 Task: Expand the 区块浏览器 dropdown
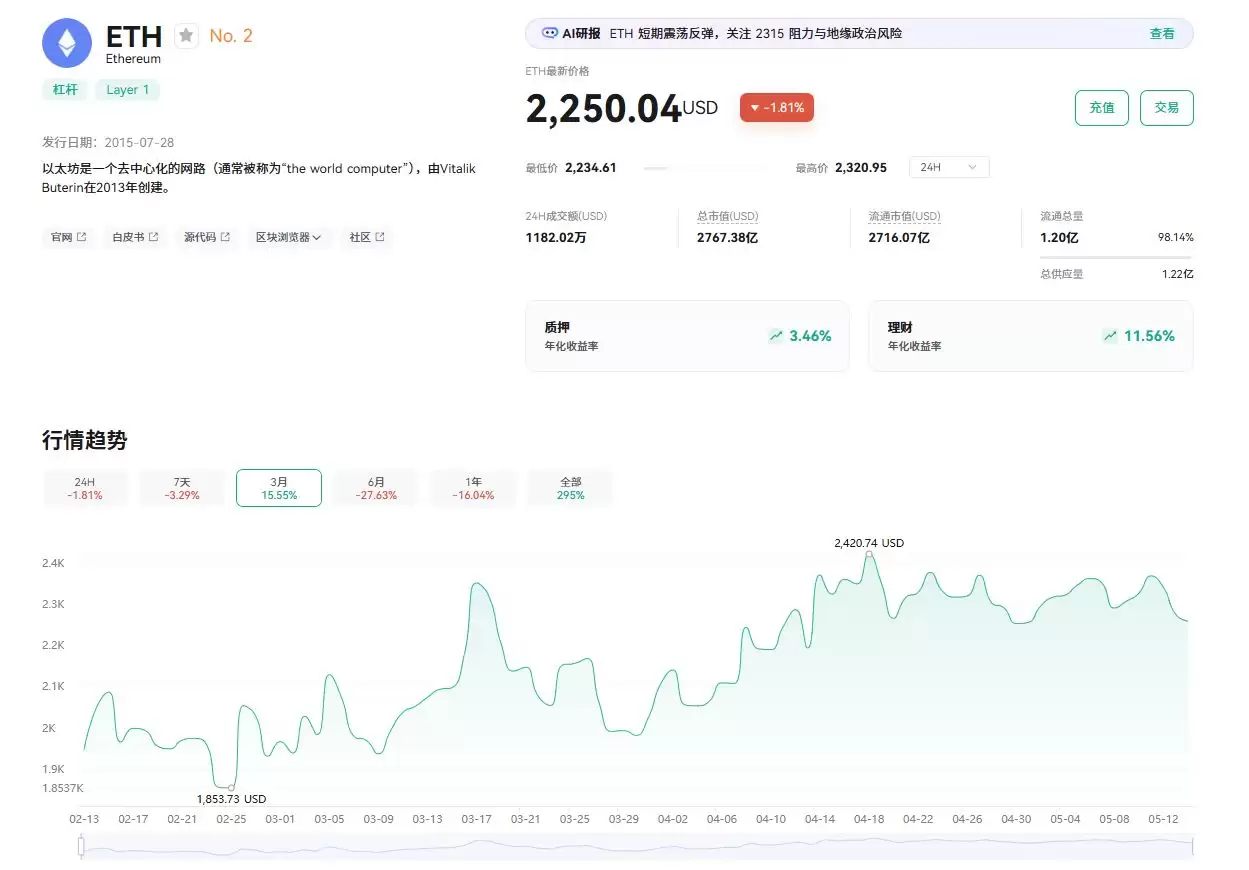288,237
